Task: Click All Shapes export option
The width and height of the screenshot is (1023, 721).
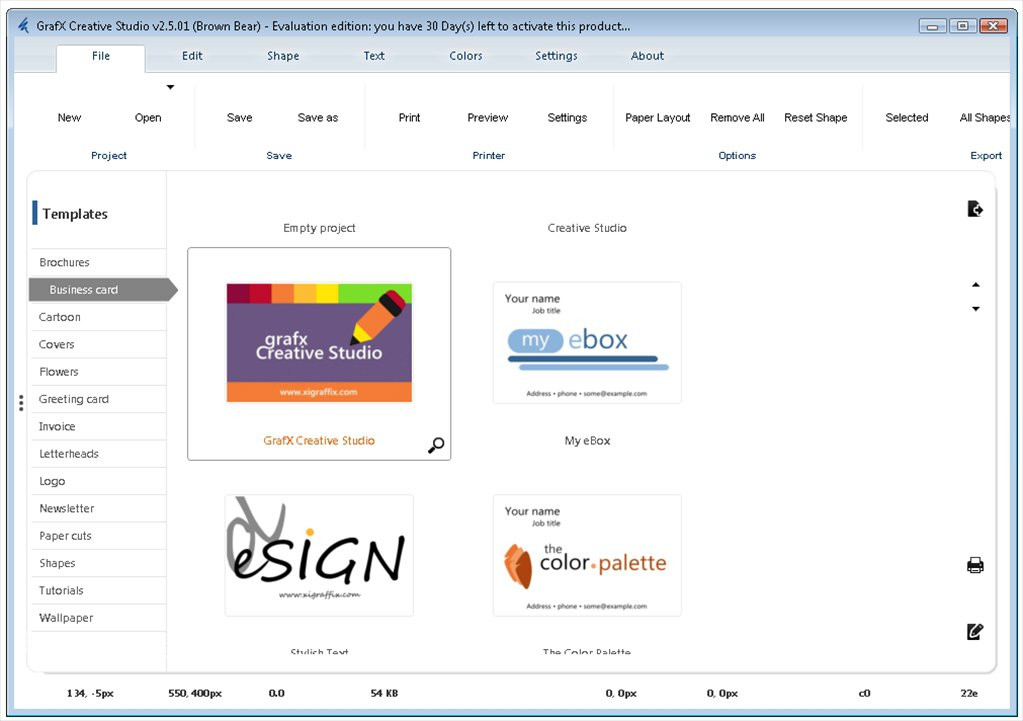Action: coord(985,117)
